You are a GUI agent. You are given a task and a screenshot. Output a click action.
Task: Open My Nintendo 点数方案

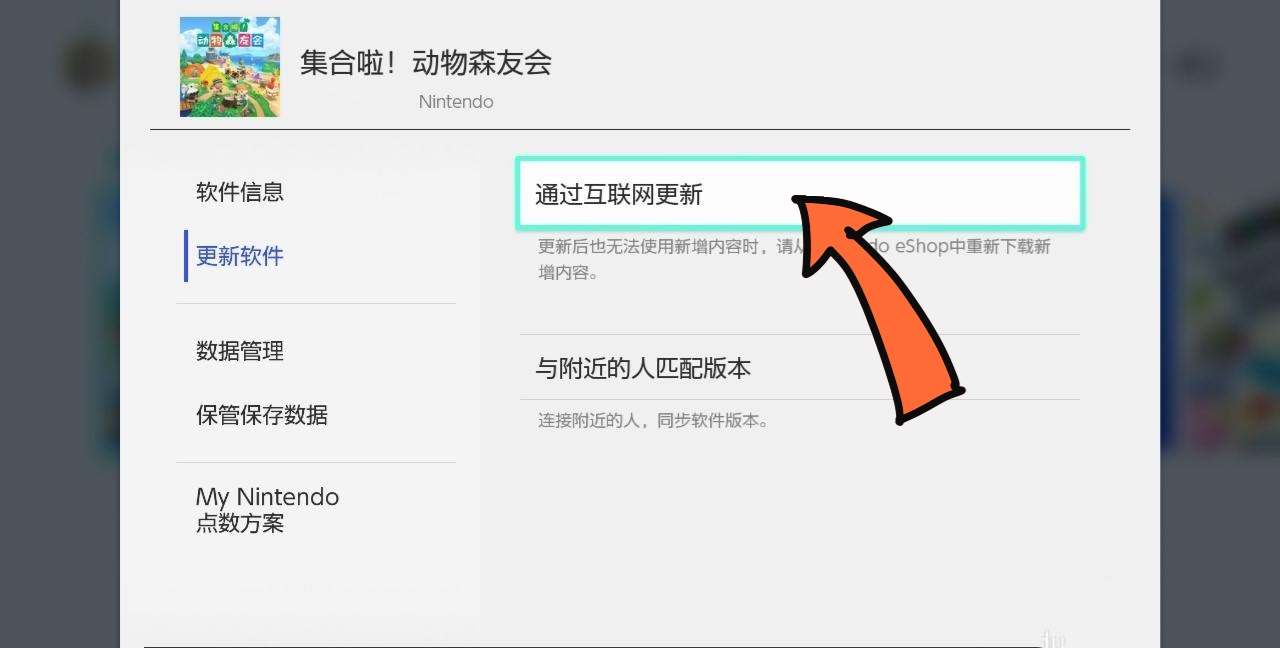(267, 510)
